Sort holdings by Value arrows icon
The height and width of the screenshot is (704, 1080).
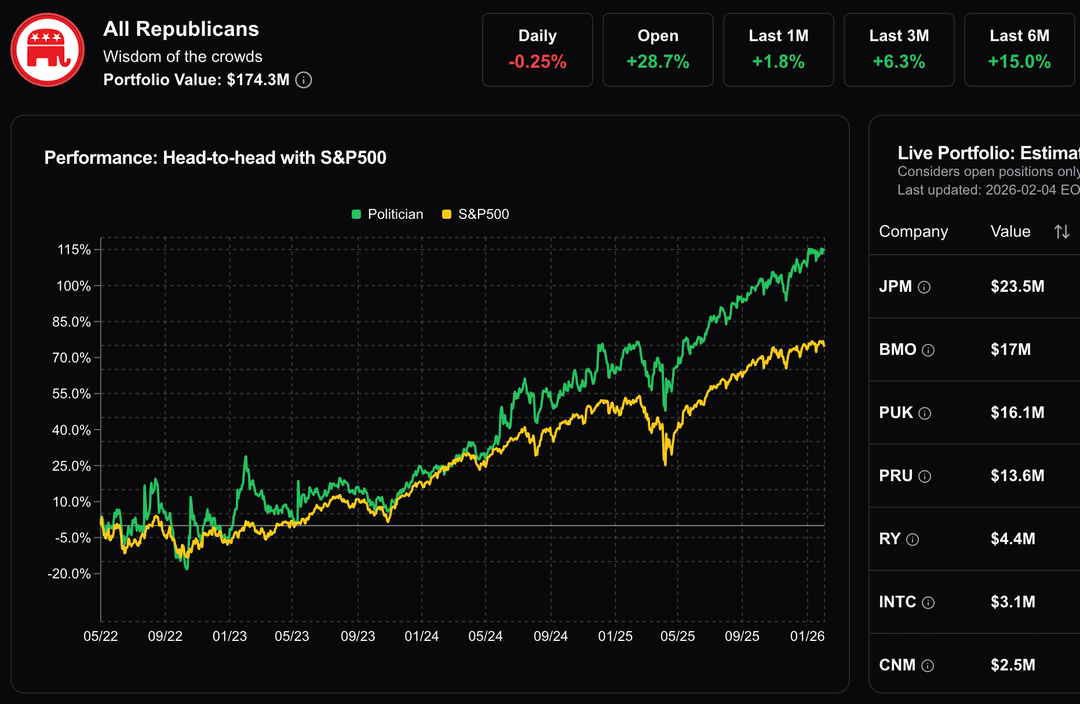pos(1061,232)
